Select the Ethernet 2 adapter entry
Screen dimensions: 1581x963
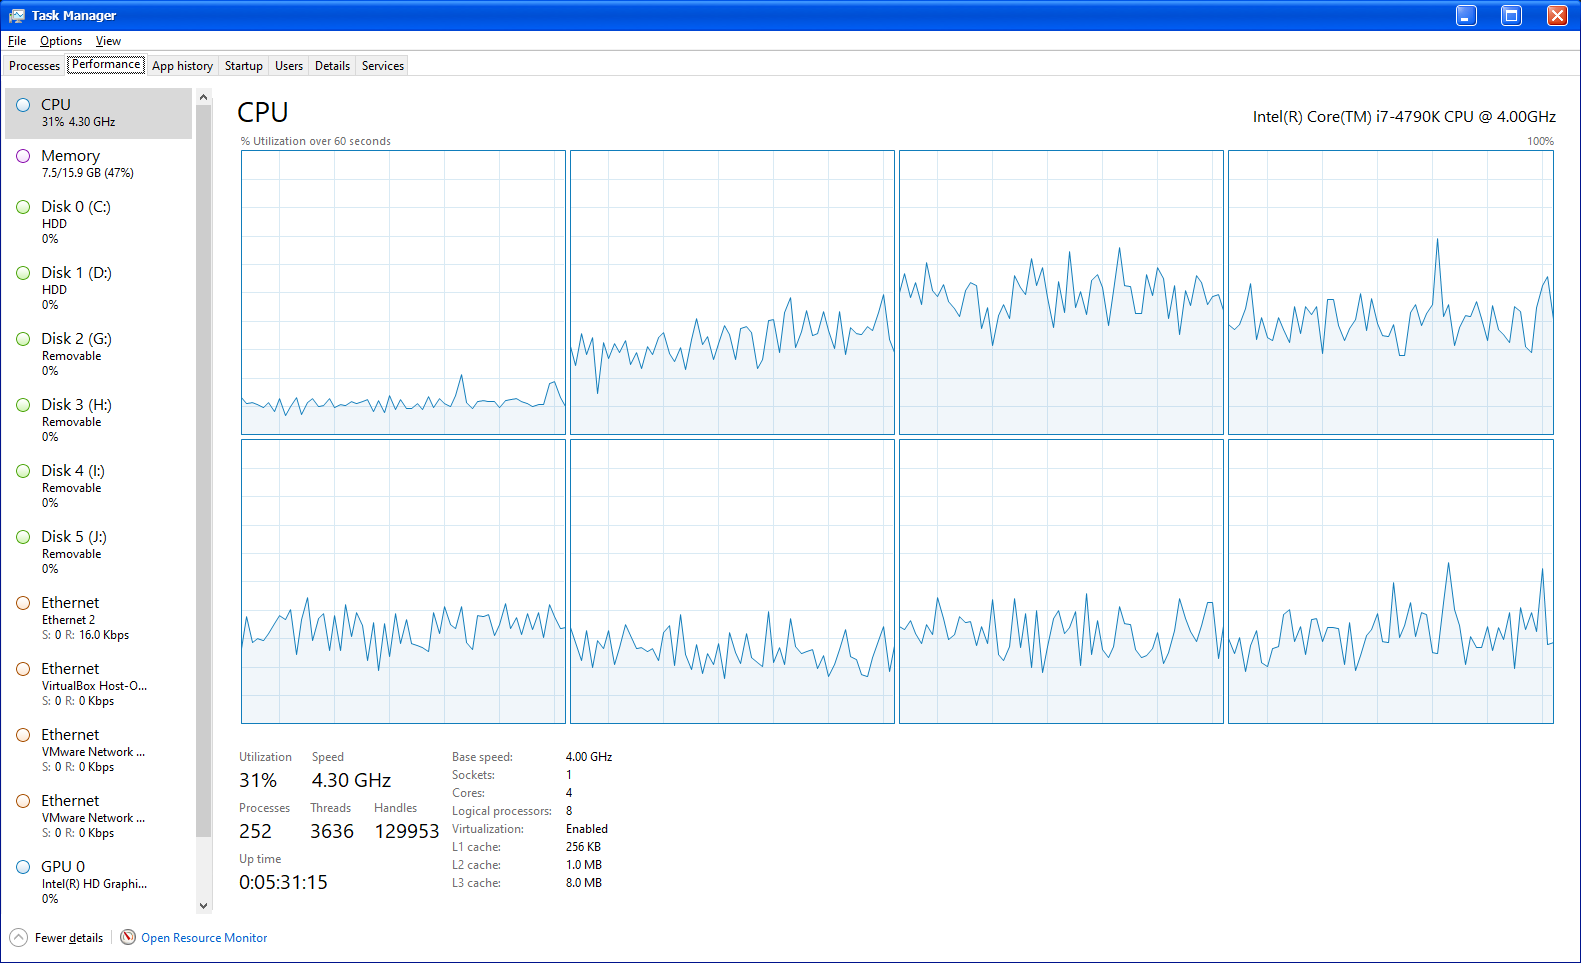coord(98,618)
